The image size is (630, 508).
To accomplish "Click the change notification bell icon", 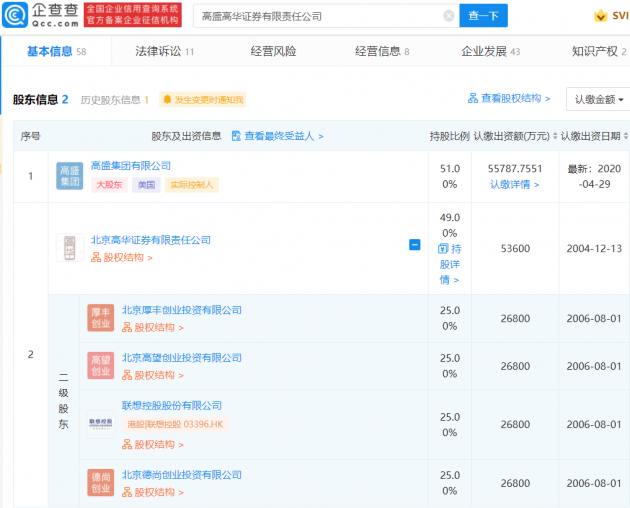I will click(x=167, y=99).
